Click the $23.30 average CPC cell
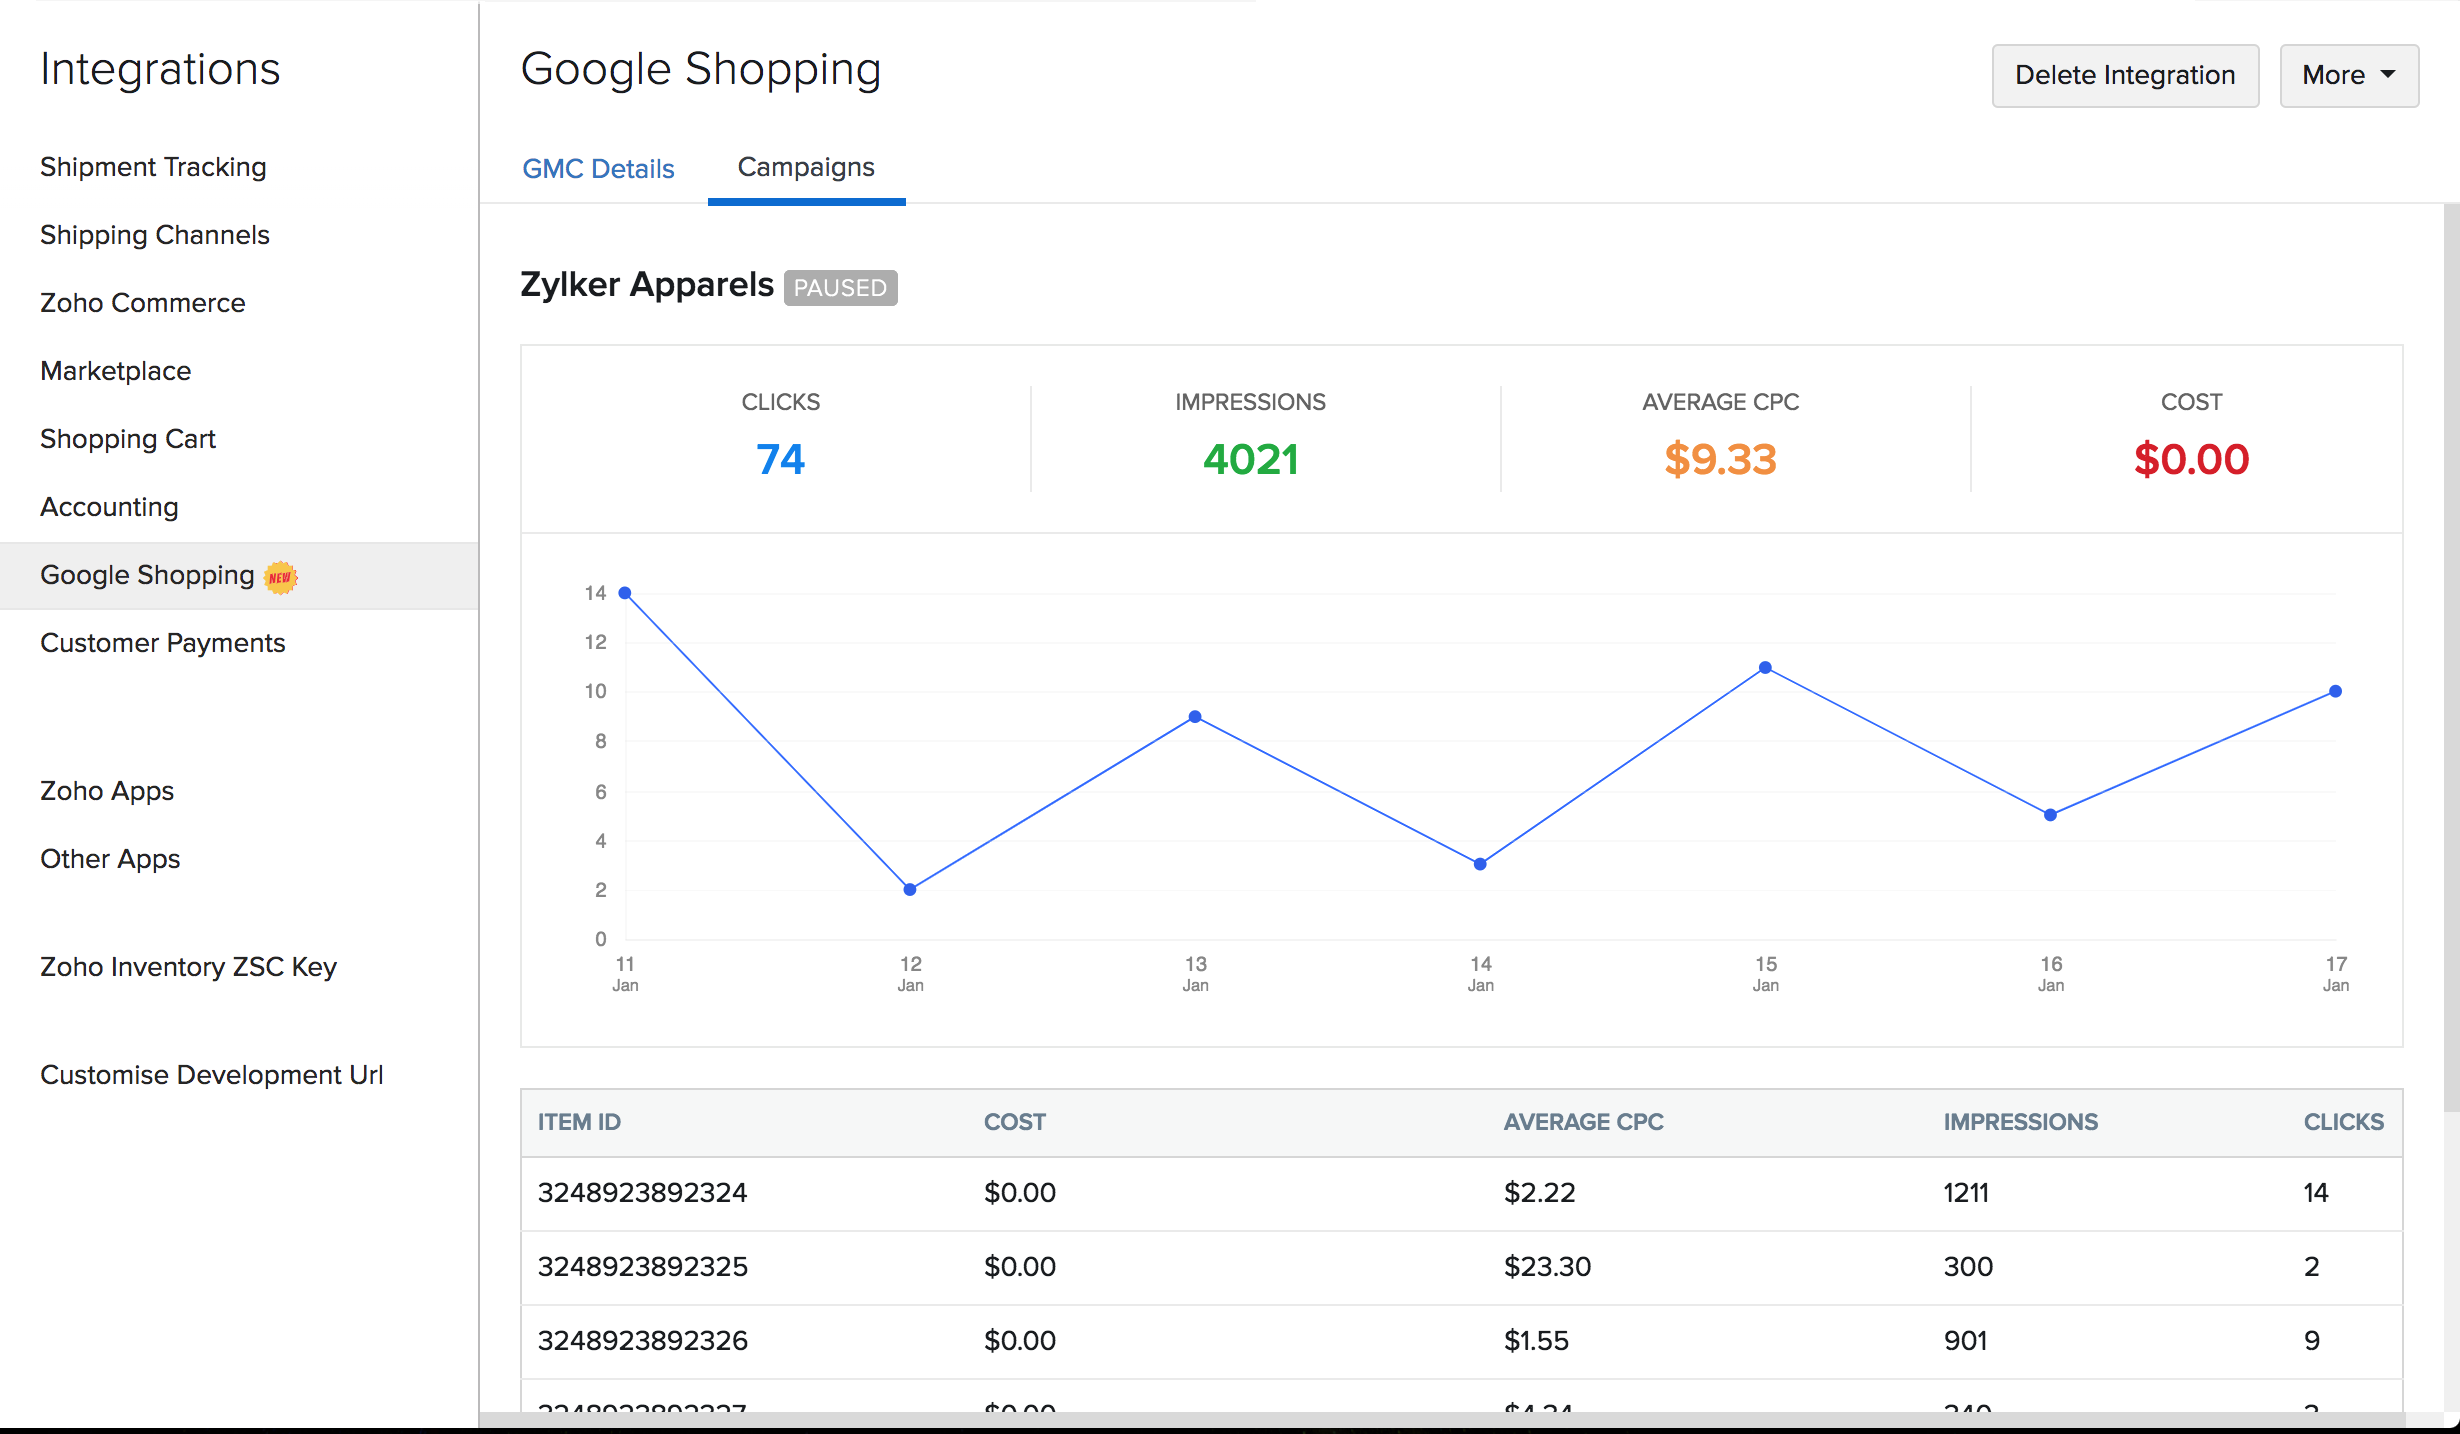 (x=1547, y=1267)
